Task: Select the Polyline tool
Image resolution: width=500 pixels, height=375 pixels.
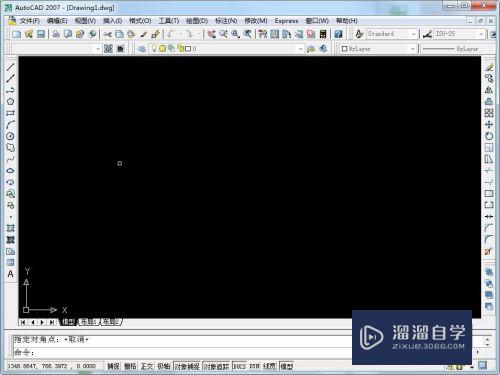Action: (x=10, y=90)
